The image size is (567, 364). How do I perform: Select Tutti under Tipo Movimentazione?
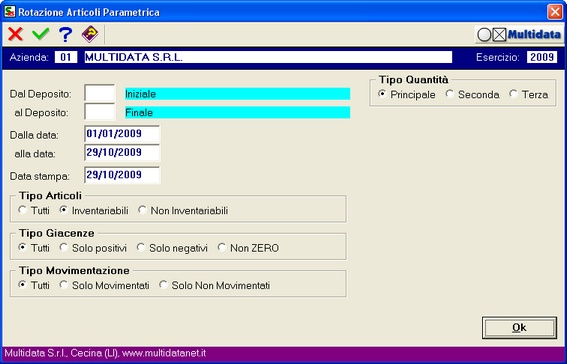coord(34,285)
